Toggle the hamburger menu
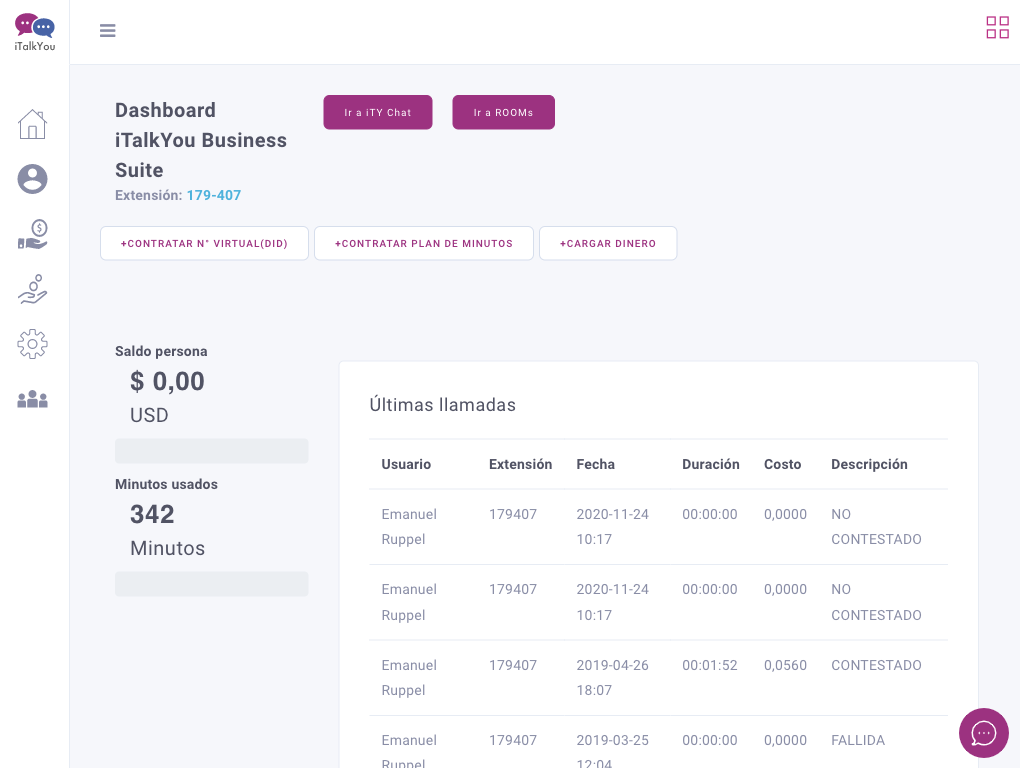 [107, 31]
